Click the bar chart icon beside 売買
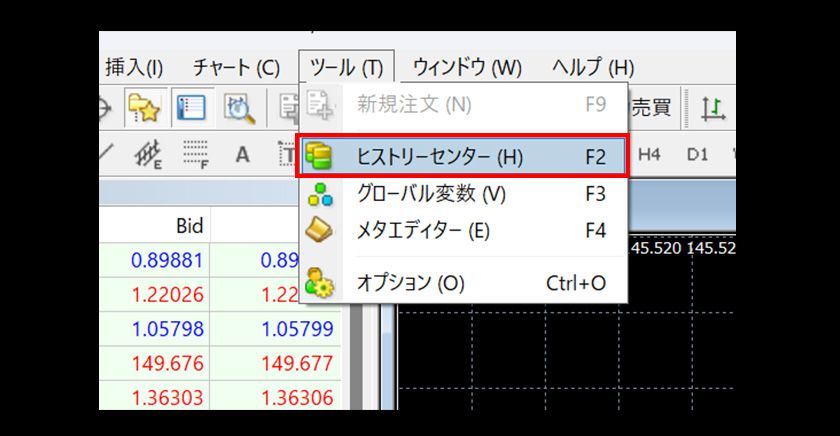This screenshot has height=436, width=840. tap(713, 108)
